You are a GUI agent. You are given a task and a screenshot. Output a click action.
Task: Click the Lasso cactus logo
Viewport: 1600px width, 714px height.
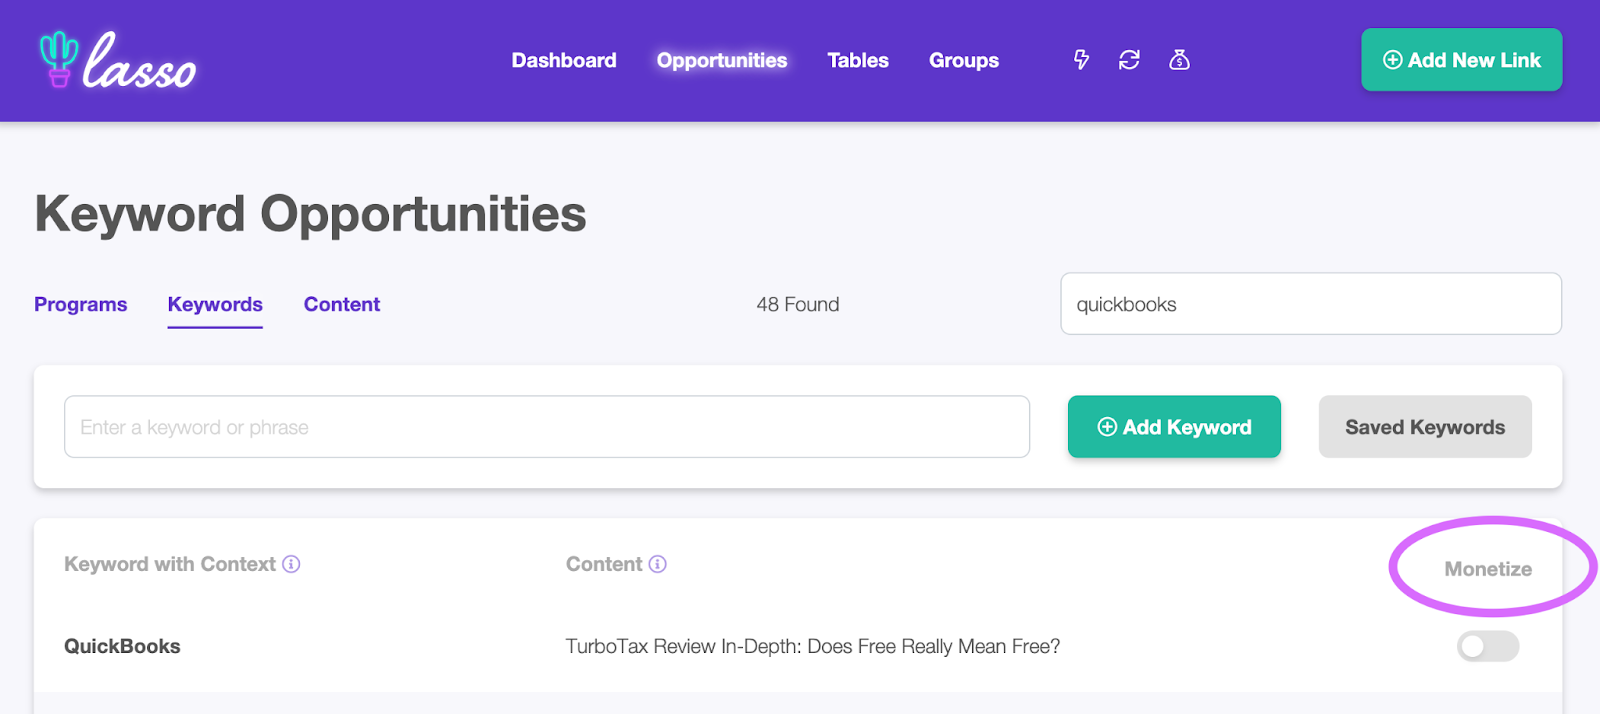(x=117, y=60)
